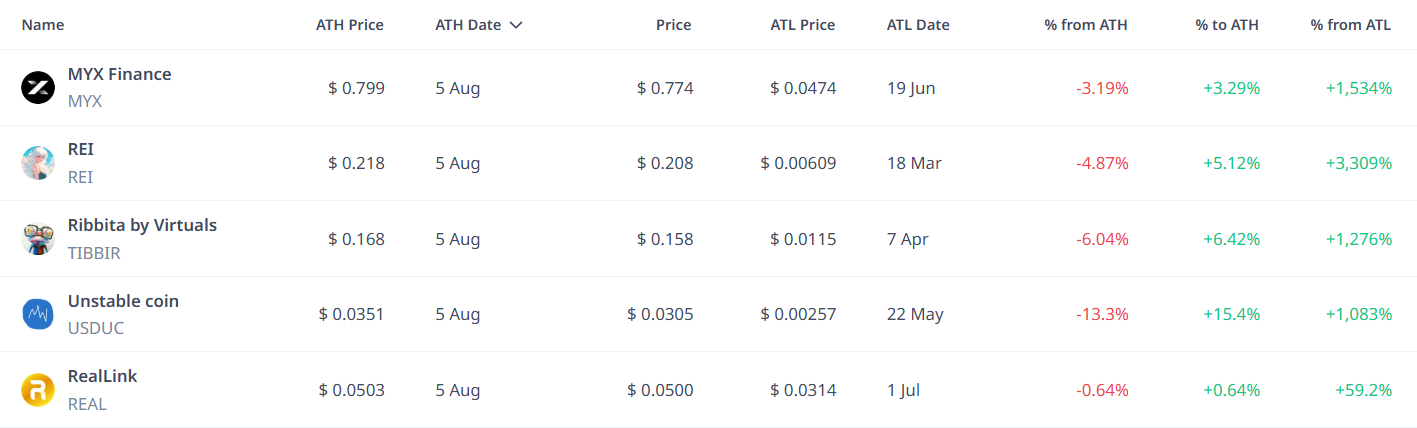Sort by % to ATH header
1417x428 pixels.
[1227, 25]
